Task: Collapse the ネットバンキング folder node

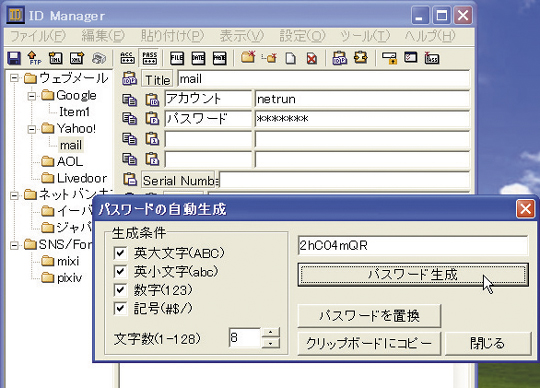Action: click(14, 196)
